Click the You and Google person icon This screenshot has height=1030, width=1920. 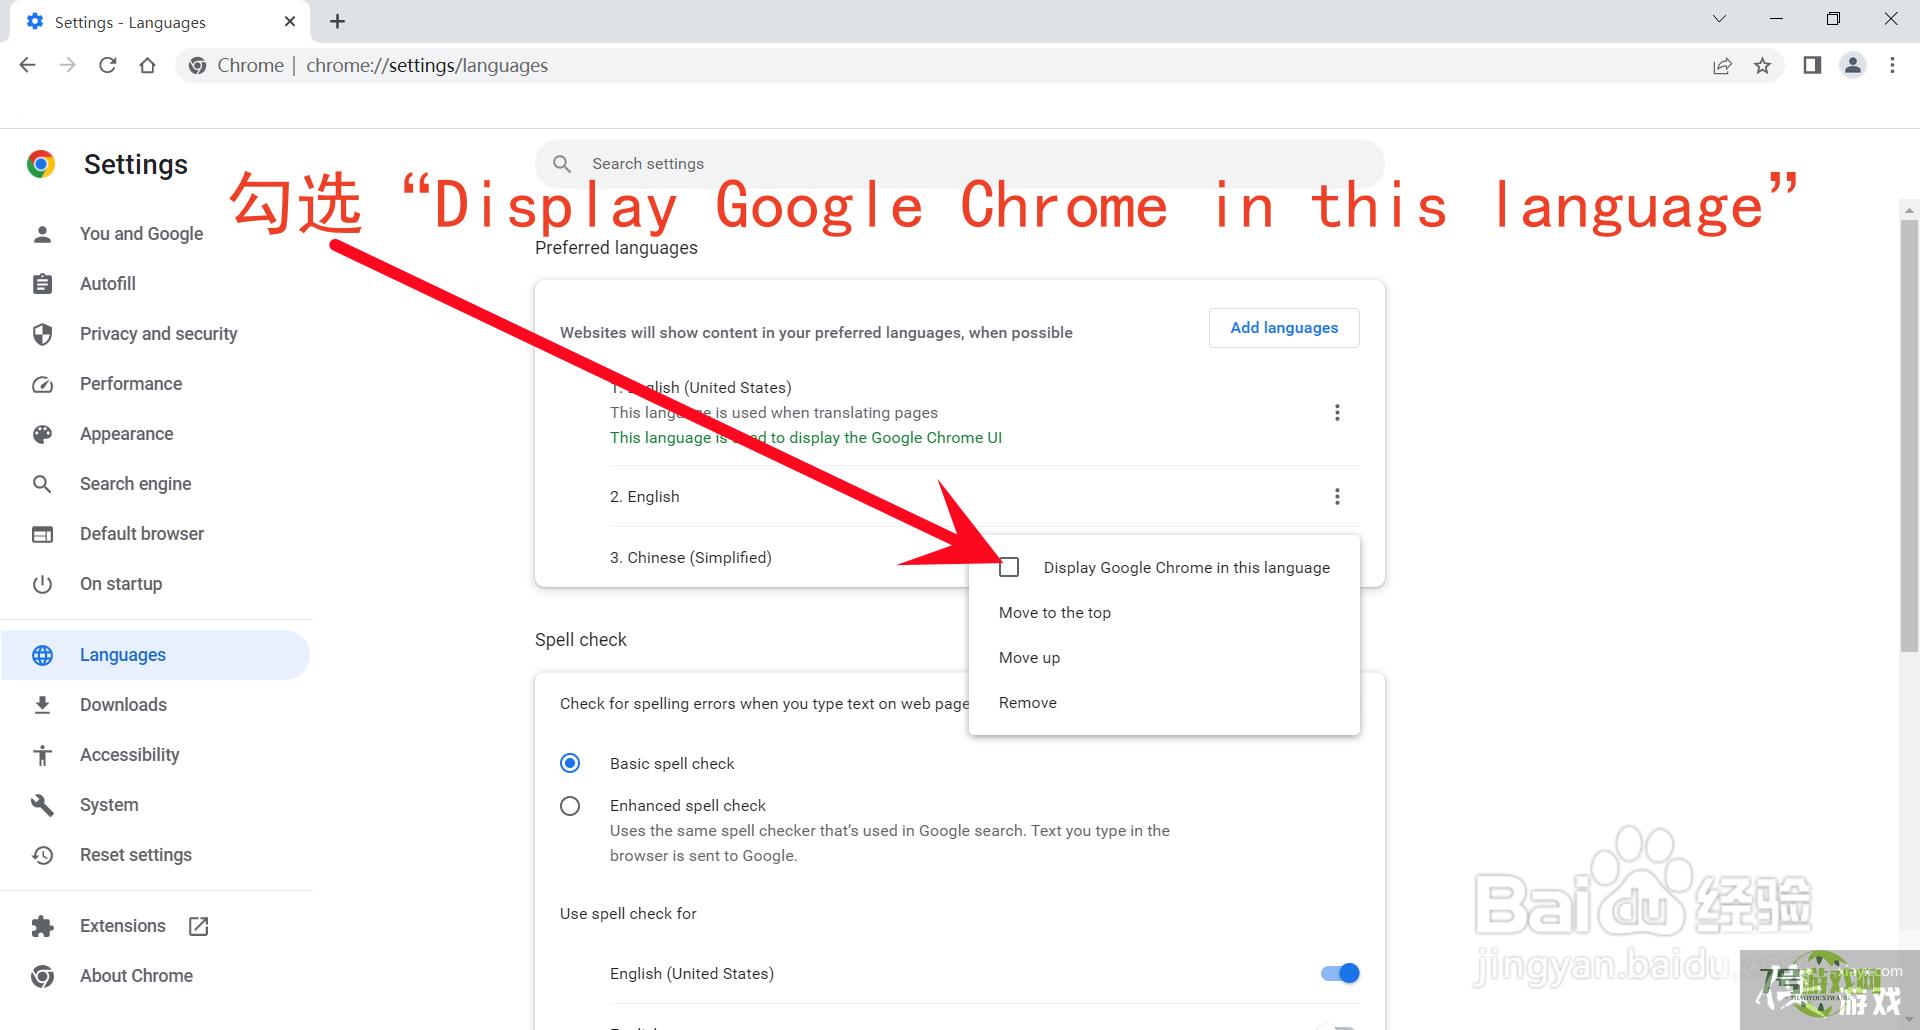click(42, 234)
